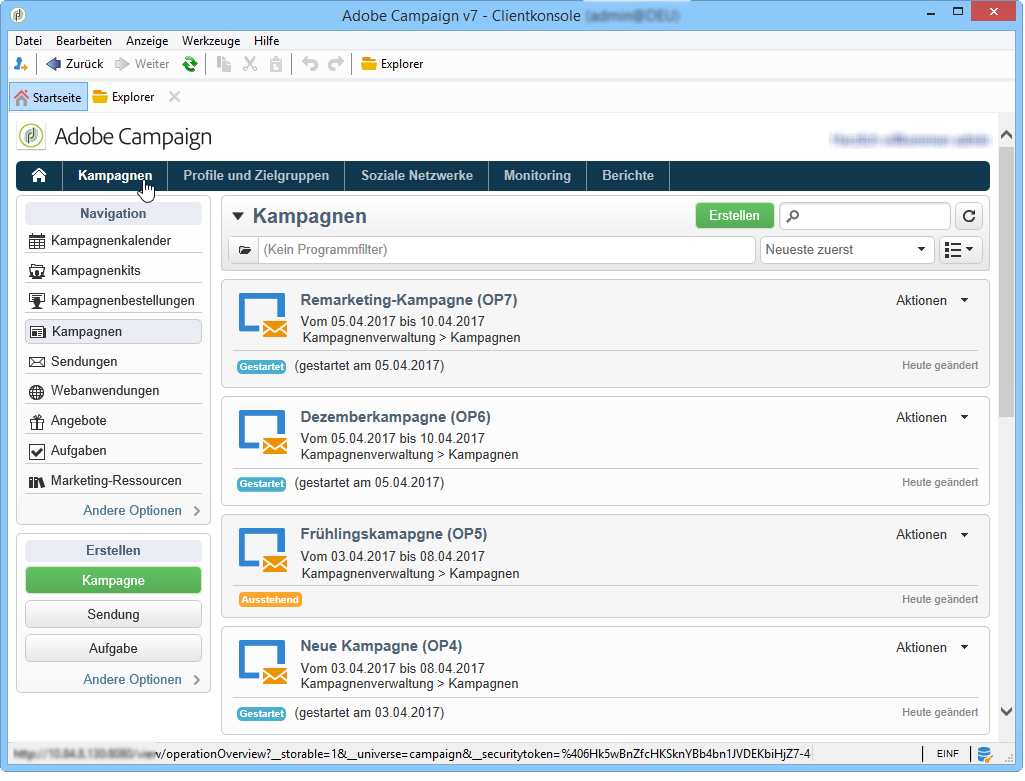Close the current tab with X
The height and width of the screenshot is (781, 1025).
(175, 97)
